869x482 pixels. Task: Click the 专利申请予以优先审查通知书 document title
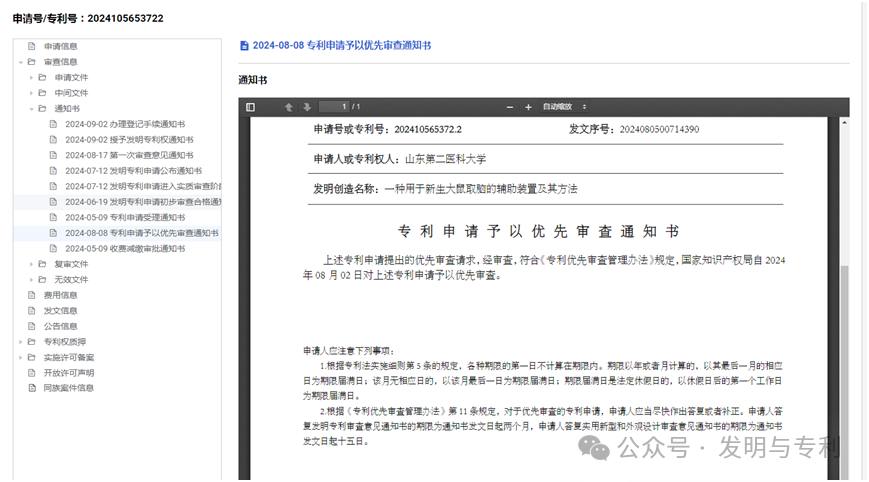point(539,232)
